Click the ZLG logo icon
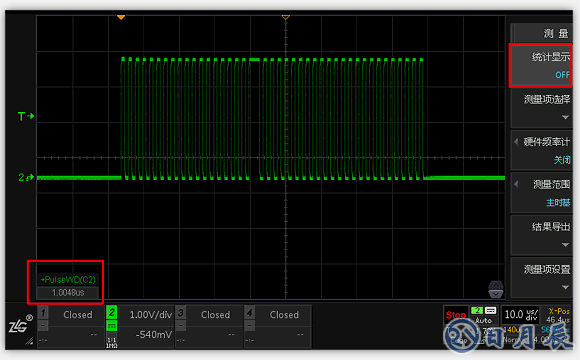 (18, 326)
